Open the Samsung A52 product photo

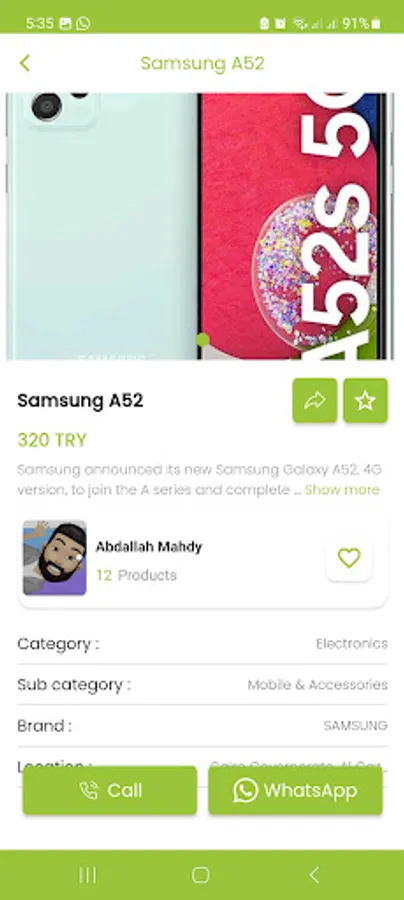click(x=200, y=226)
